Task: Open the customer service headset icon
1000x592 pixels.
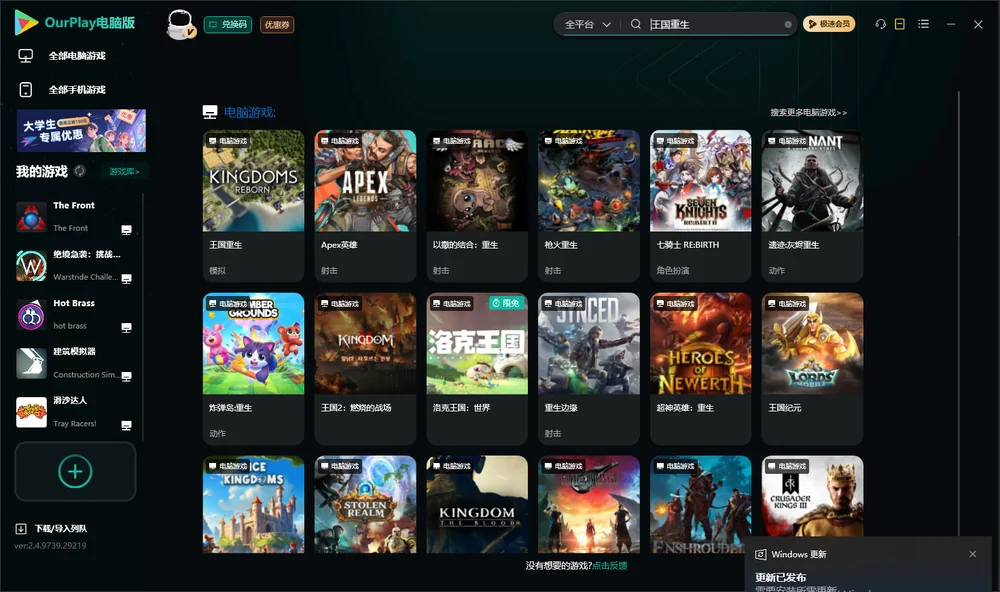Action: point(881,24)
